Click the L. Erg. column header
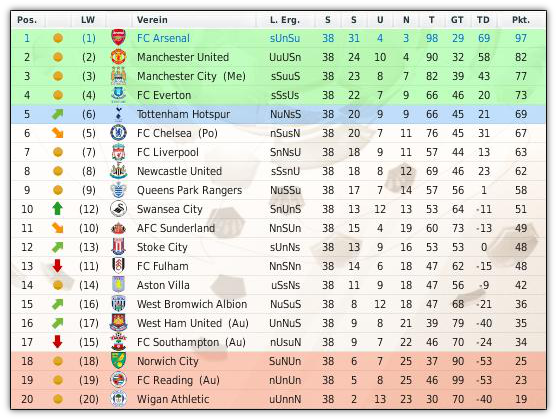557x420 pixels. coord(285,20)
